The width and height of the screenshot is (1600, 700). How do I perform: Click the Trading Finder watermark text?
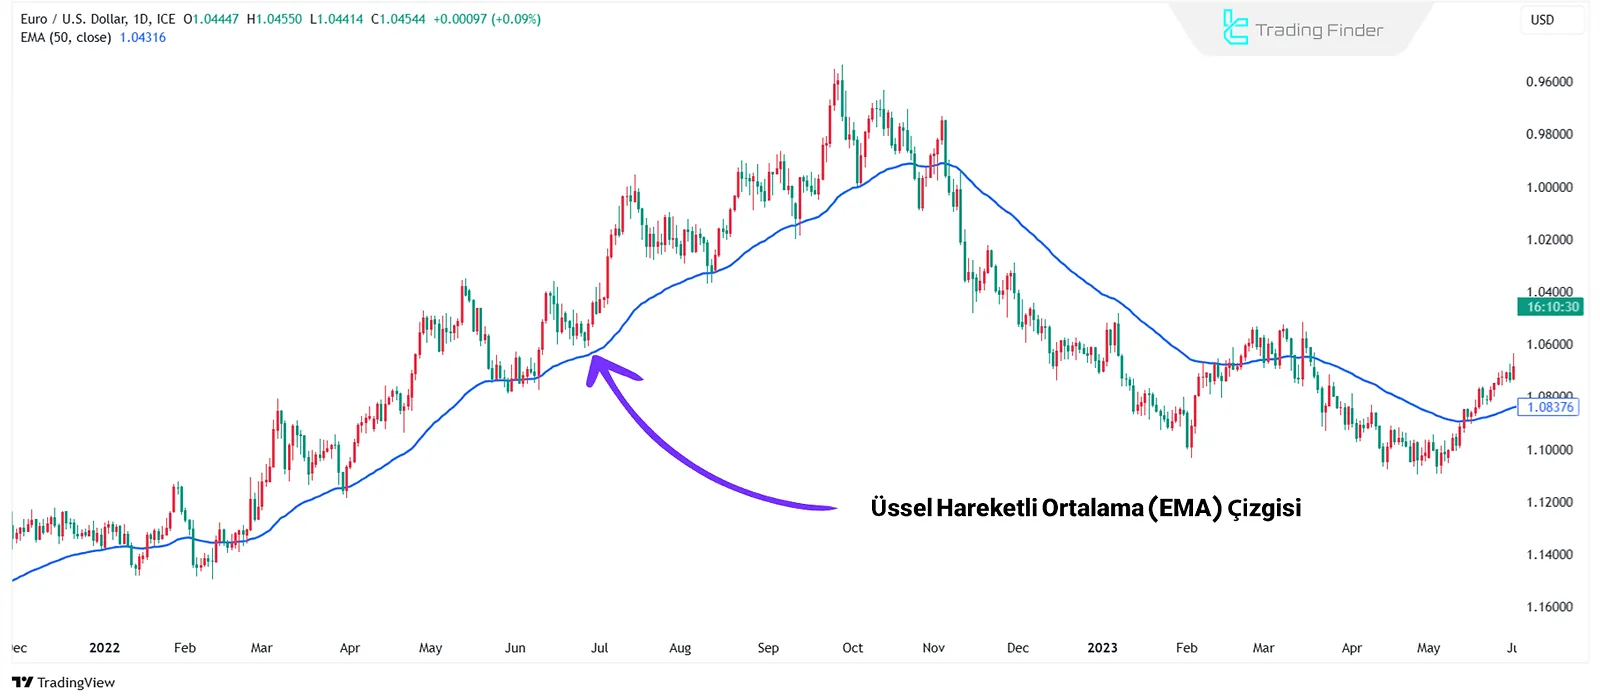1319,30
